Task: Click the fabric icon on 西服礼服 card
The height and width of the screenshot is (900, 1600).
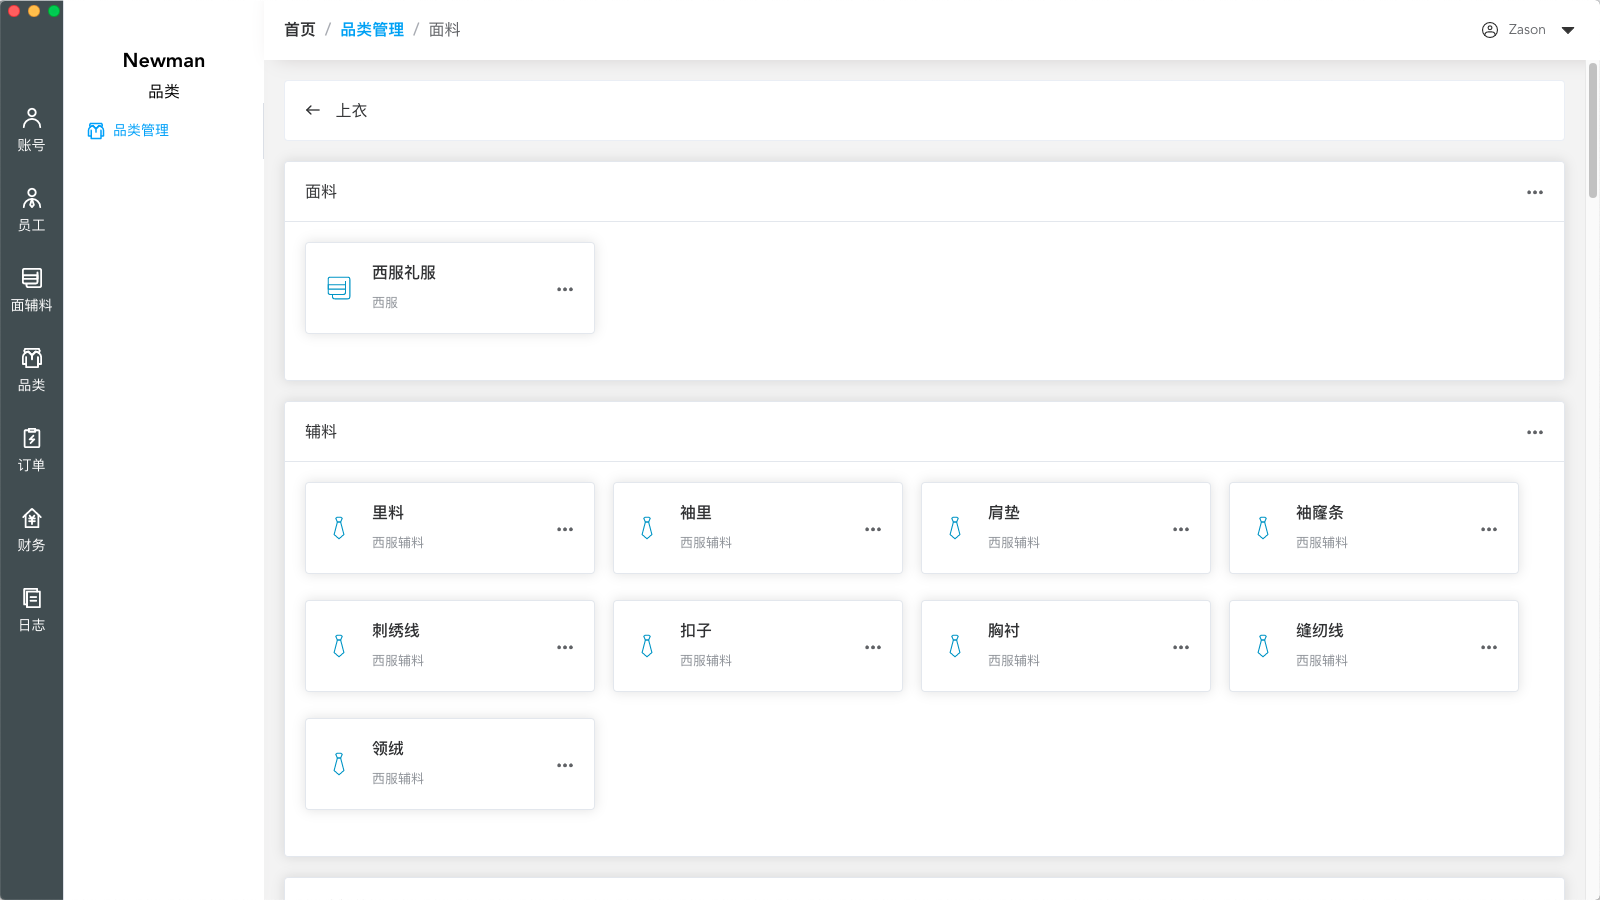Action: (339, 288)
